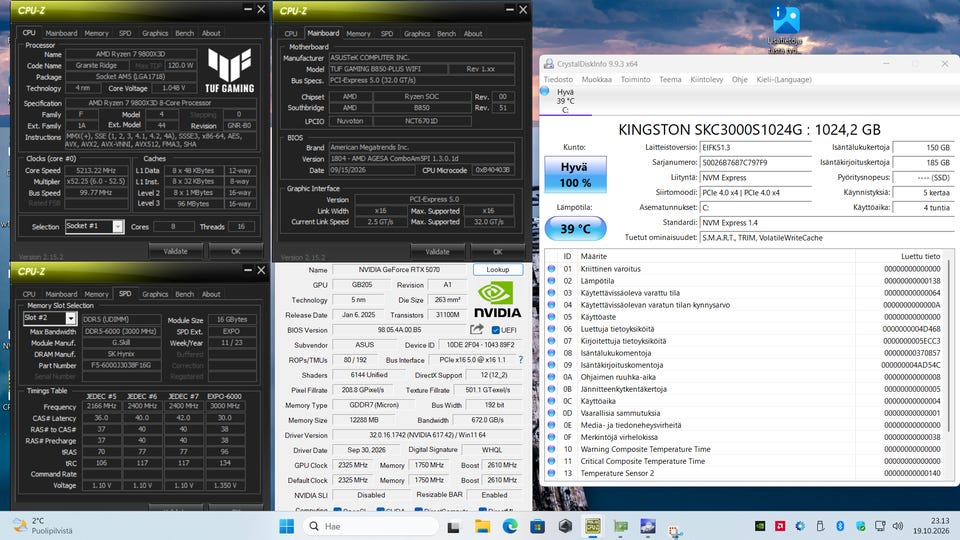Click the NVIDIA GeForce RTX 5070 name field
This screenshot has width=960, height=540.
click(x=399, y=269)
